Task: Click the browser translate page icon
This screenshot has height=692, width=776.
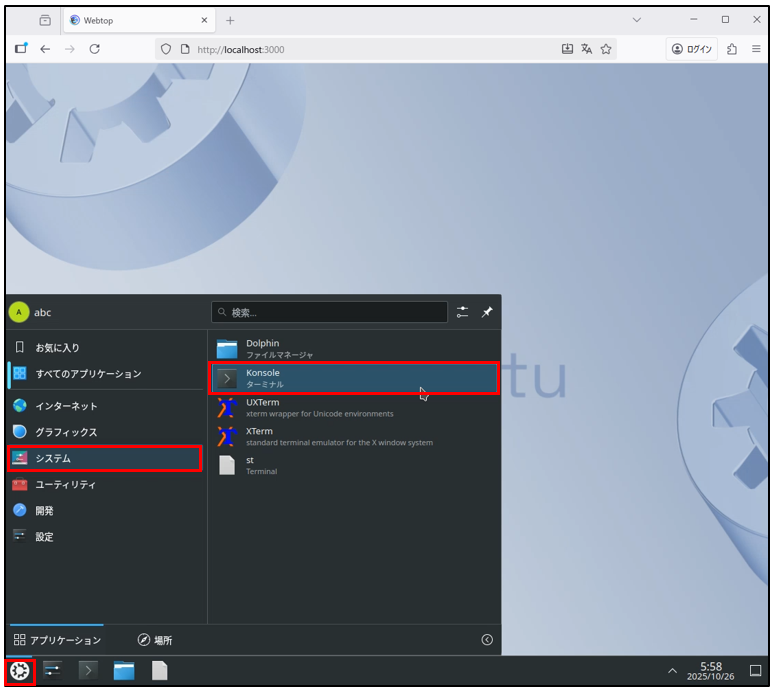Action: point(587,48)
